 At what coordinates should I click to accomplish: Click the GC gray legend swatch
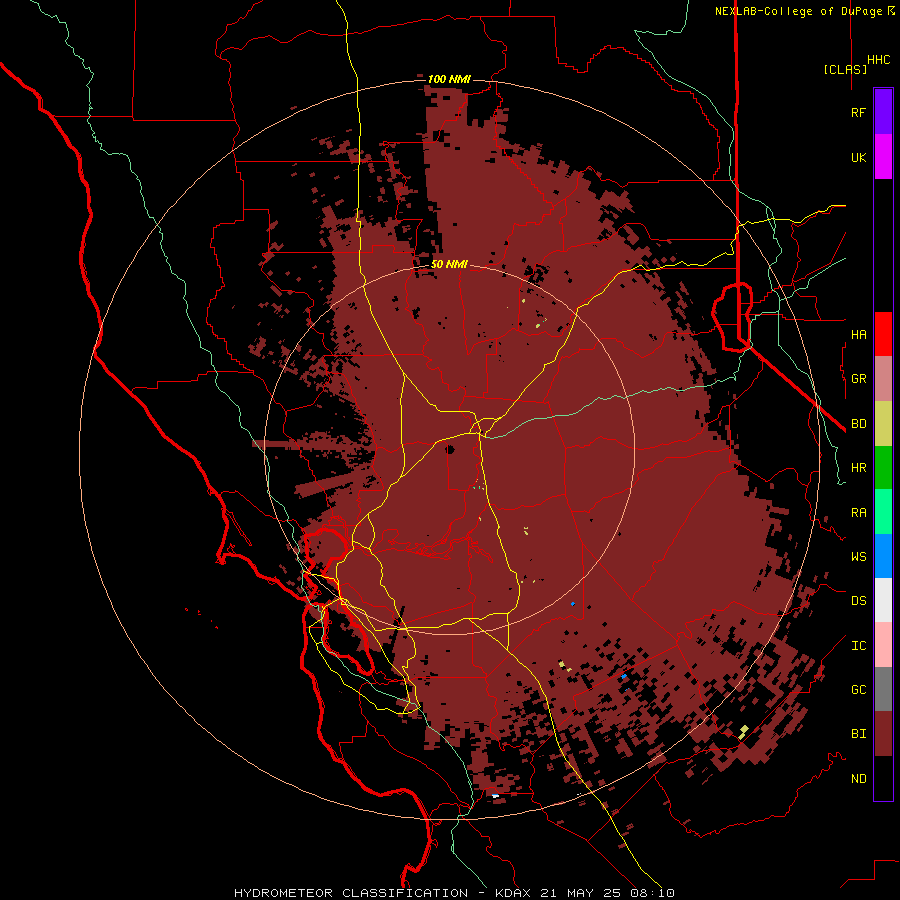click(883, 689)
